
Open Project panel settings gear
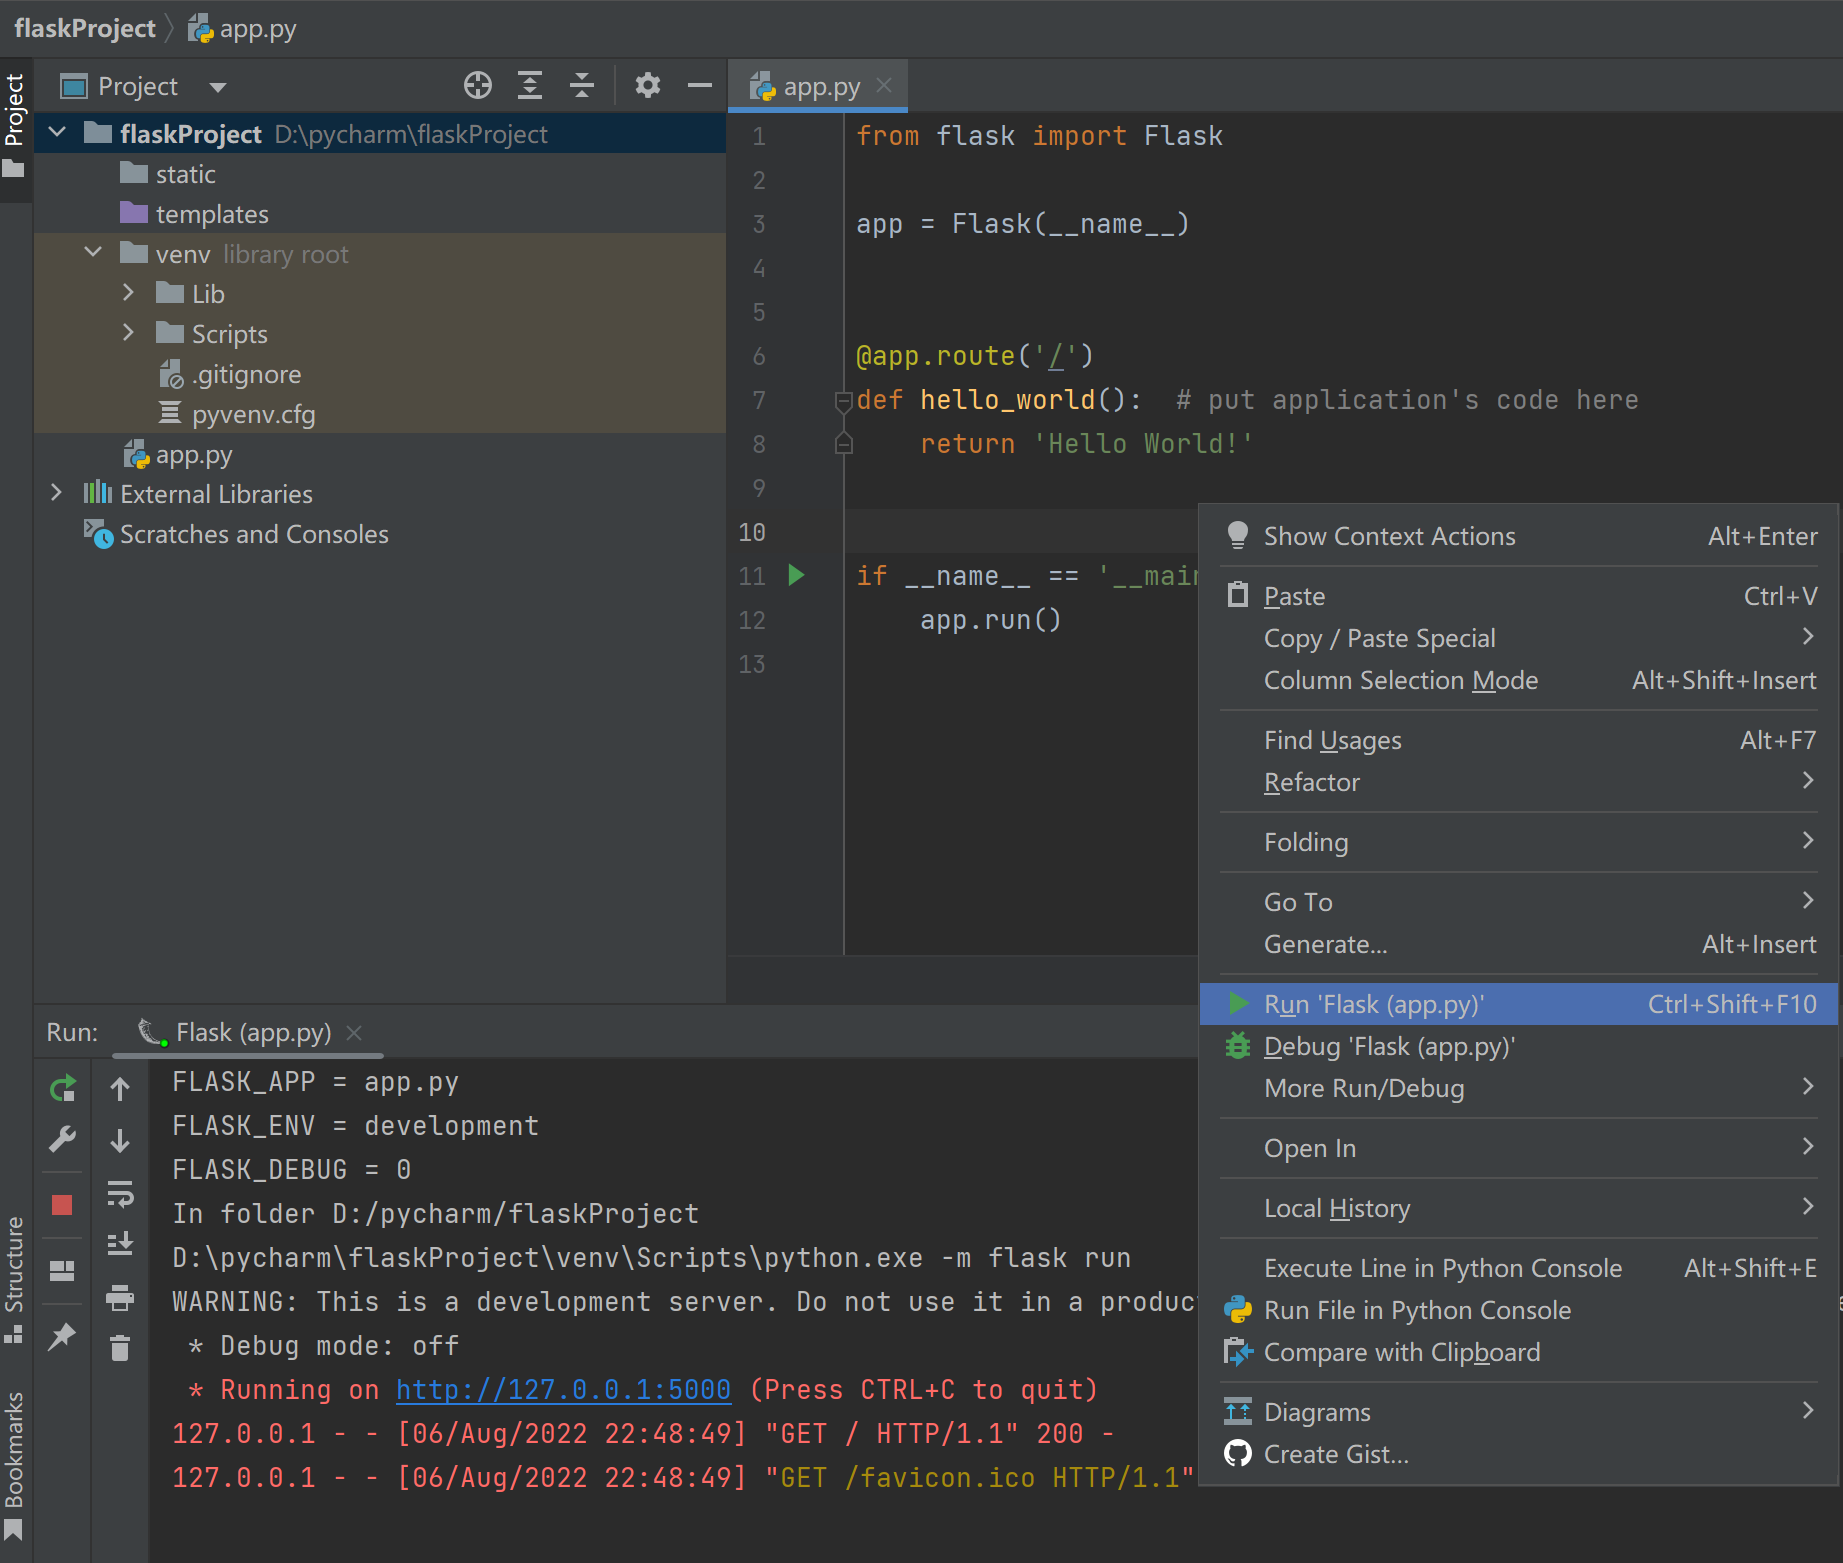[x=648, y=86]
